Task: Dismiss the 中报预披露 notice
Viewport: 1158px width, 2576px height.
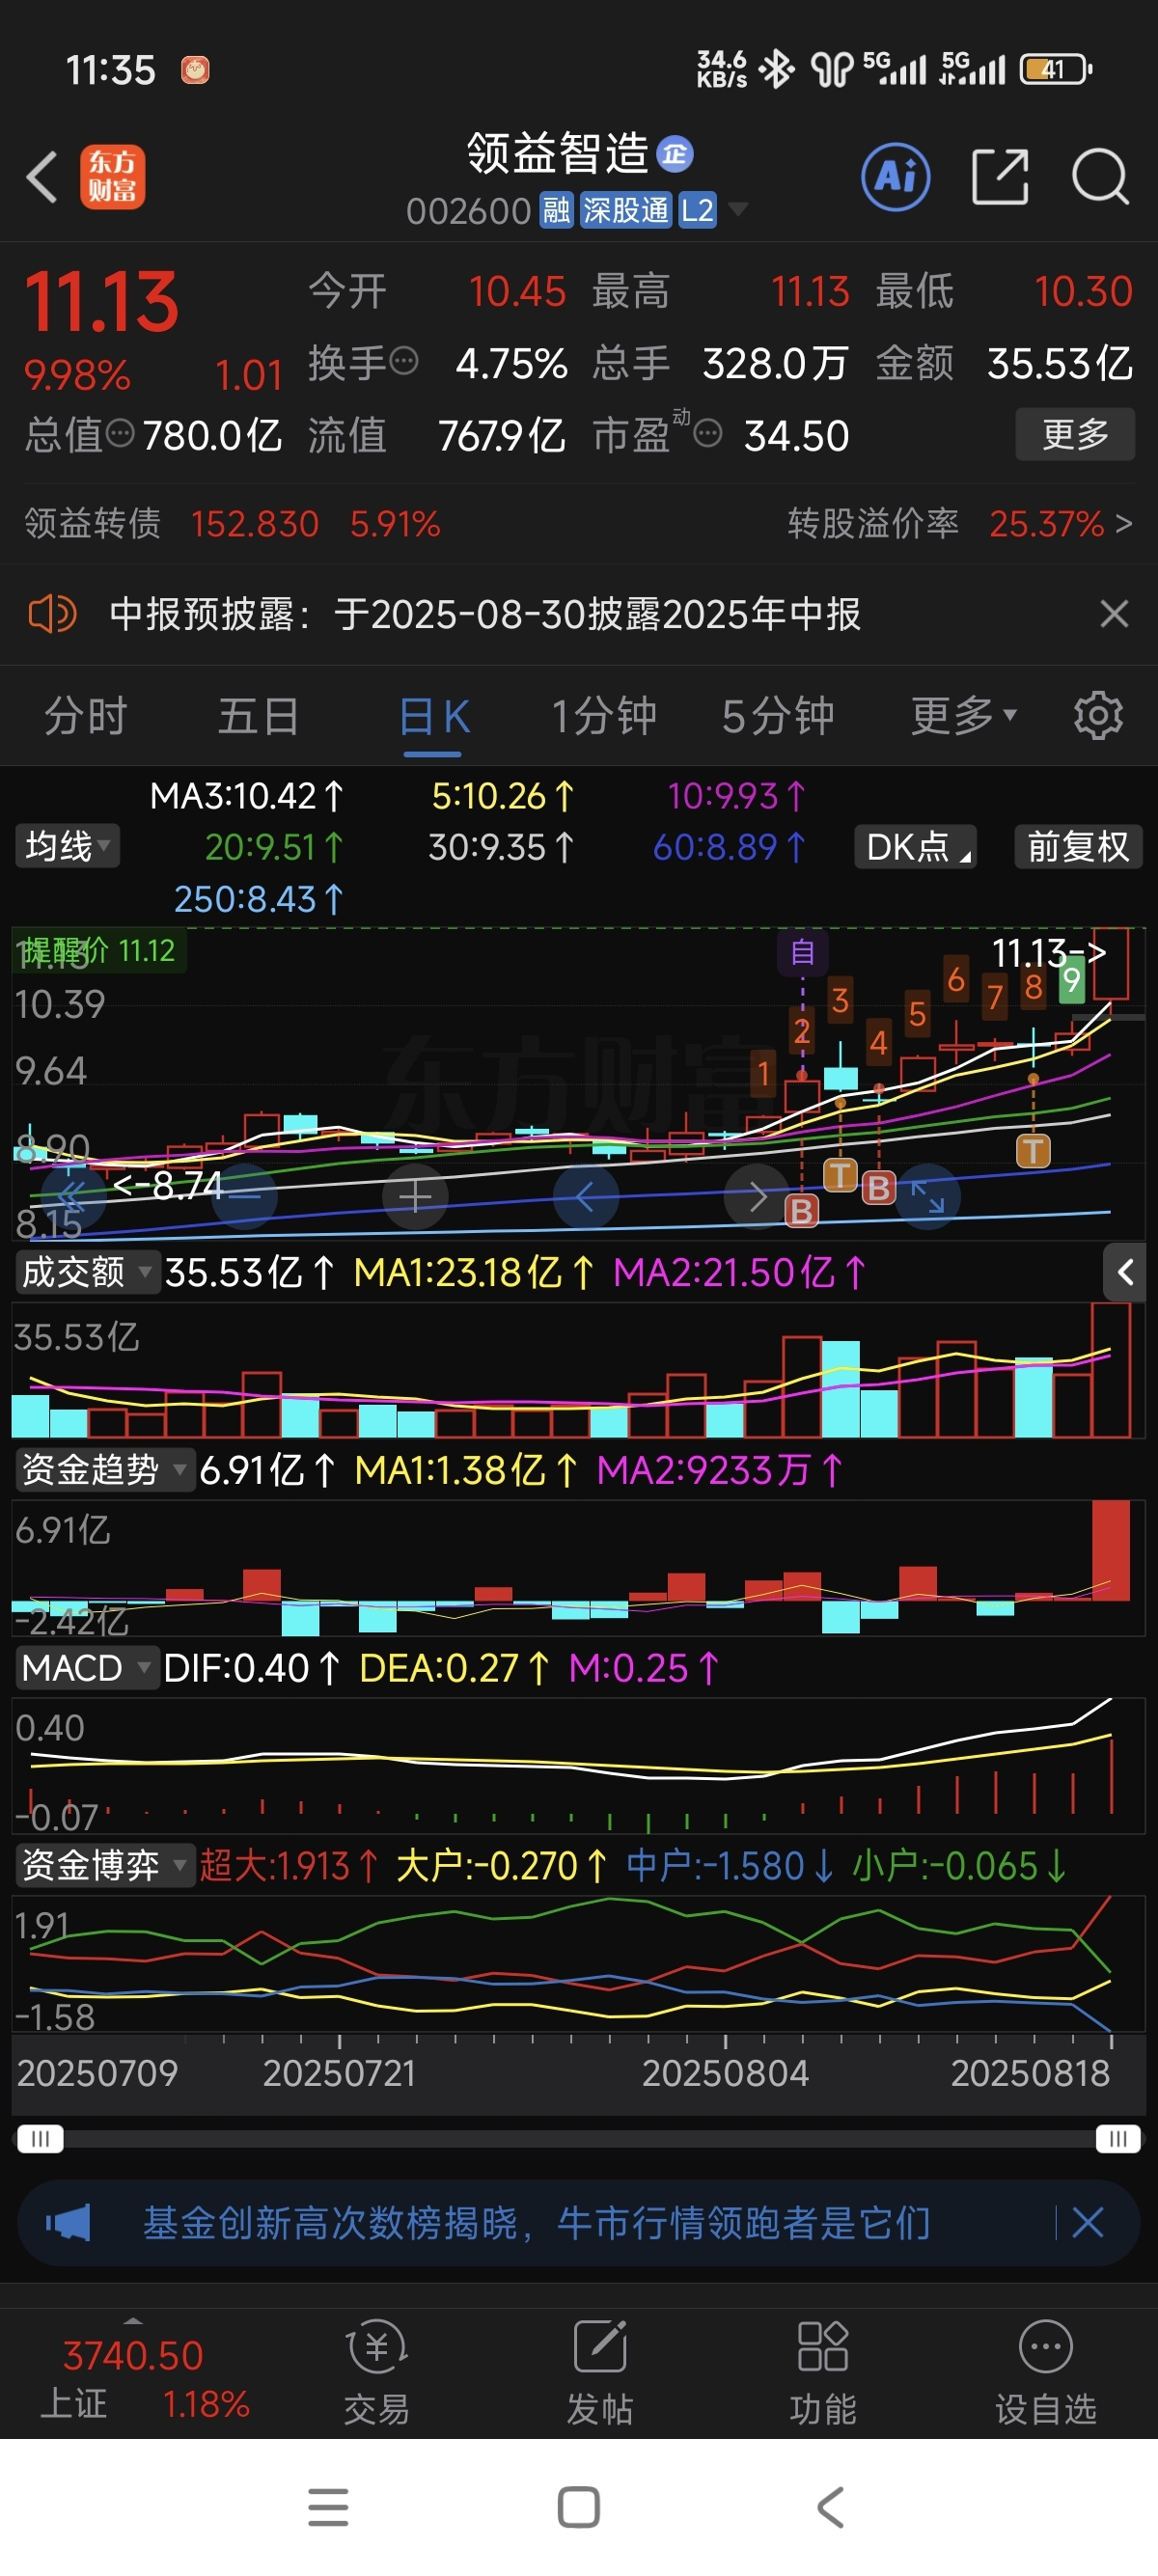Action: tap(1114, 613)
